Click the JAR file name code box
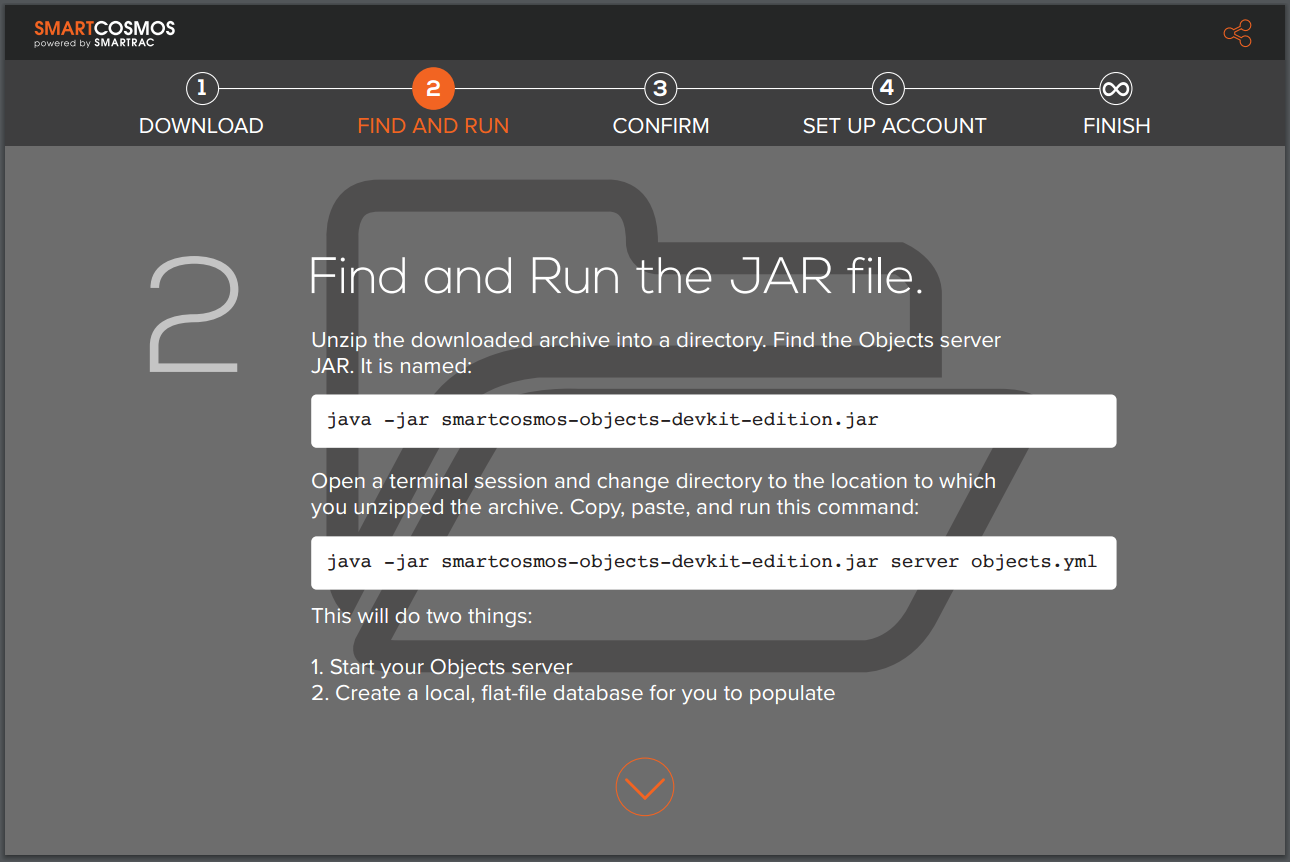Screen dimensions: 1290x862 tap(714, 420)
